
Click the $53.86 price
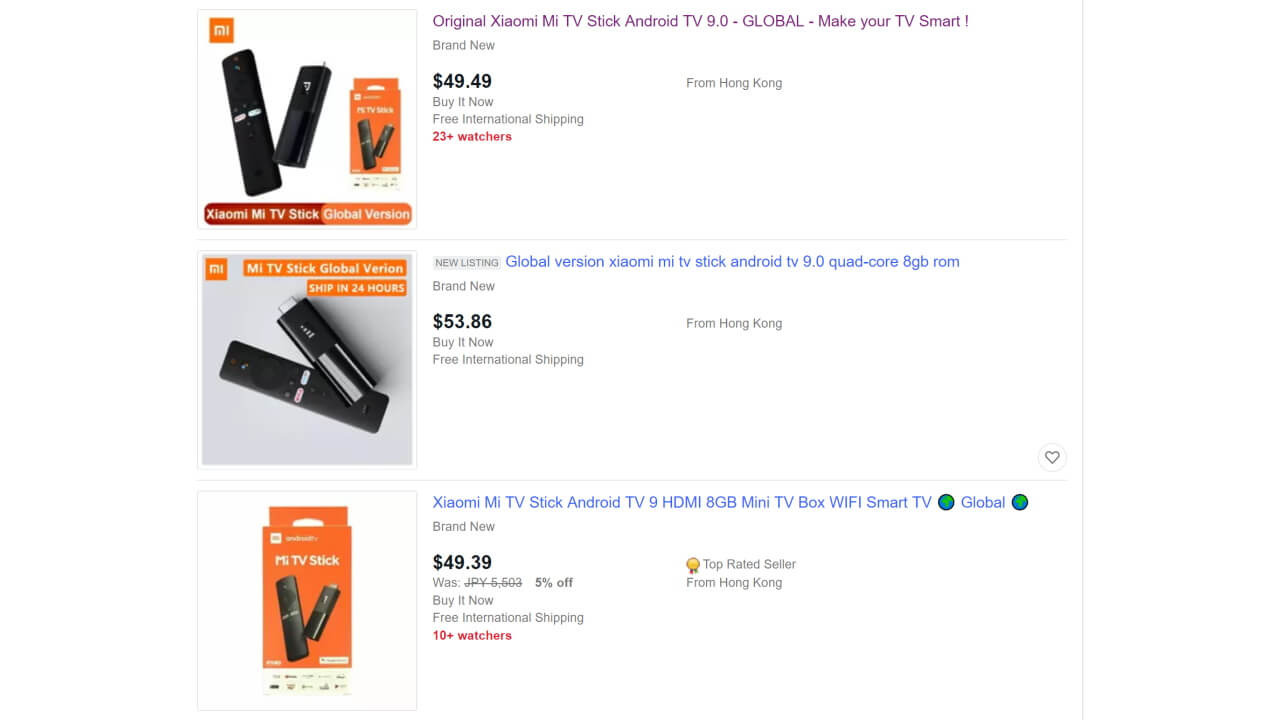(x=462, y=321)
